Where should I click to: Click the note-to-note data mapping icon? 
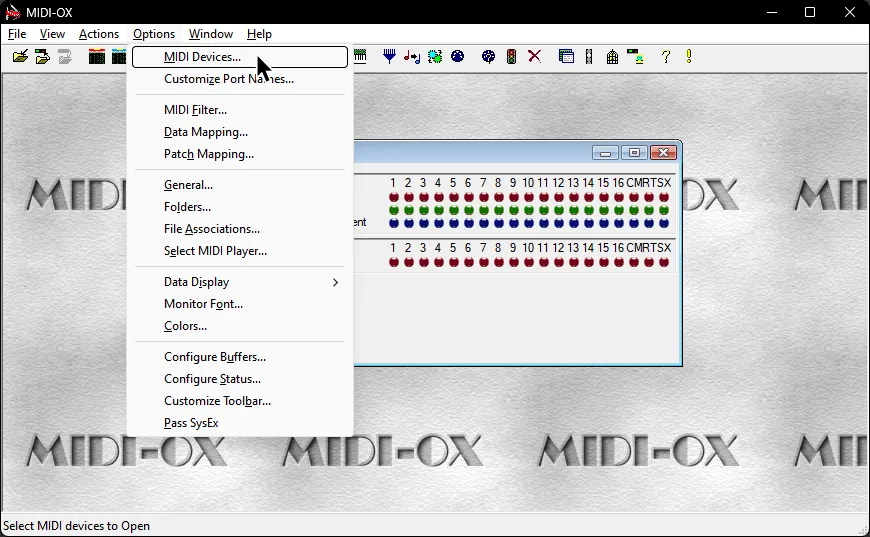[412, 57]
